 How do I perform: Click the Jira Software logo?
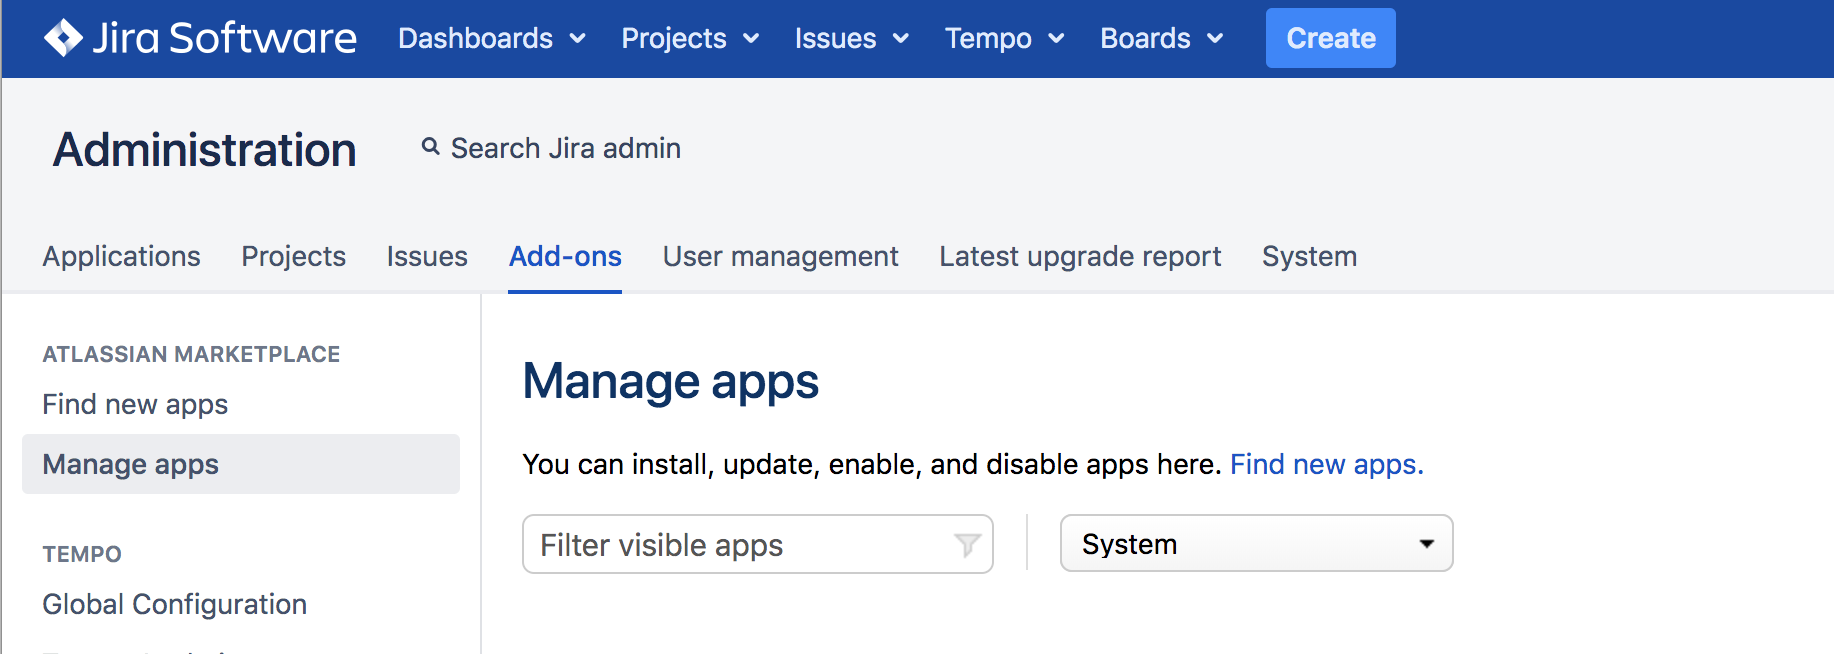click(200, 38)
